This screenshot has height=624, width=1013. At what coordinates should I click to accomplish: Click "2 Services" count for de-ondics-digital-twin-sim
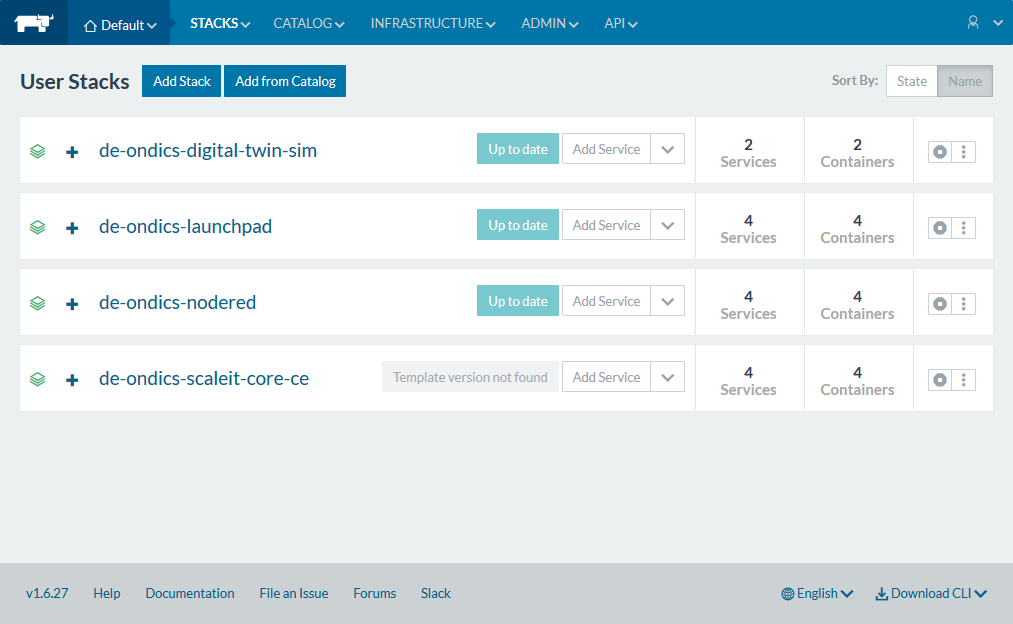tap(748, 153)
